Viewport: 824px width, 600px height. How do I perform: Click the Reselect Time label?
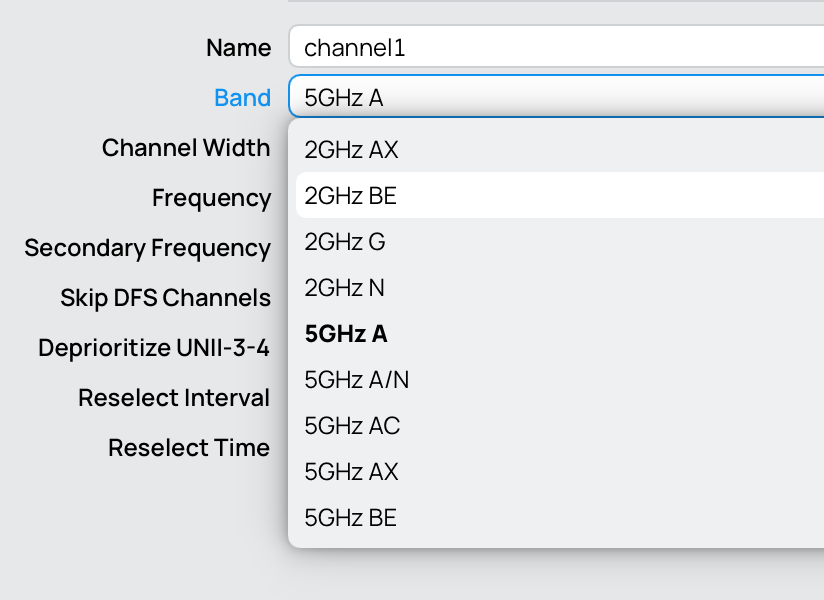coord(189,448)
